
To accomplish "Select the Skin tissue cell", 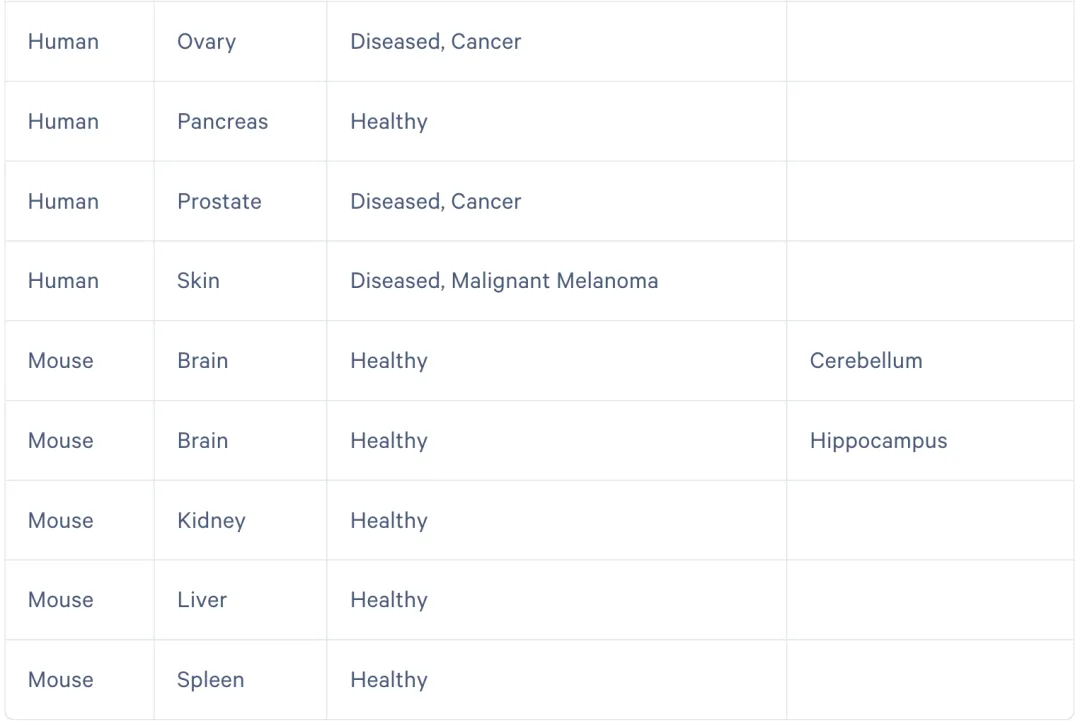I will (198, 281).
